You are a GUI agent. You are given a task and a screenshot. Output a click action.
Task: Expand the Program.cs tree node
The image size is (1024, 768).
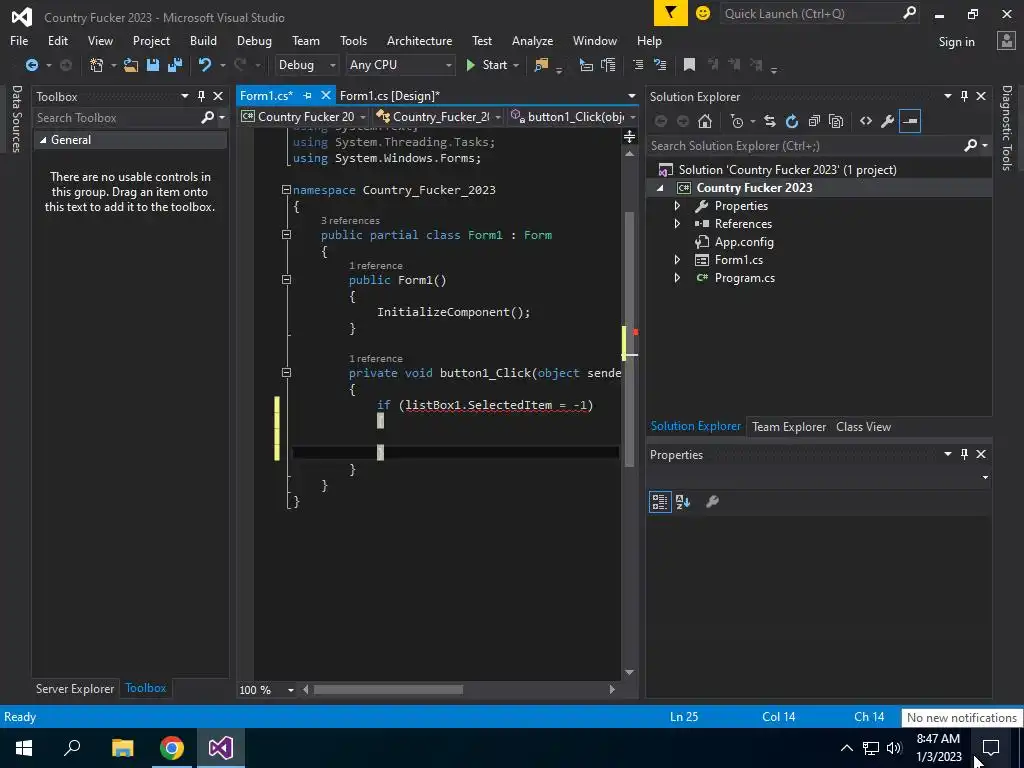click(x=677, y=278)
